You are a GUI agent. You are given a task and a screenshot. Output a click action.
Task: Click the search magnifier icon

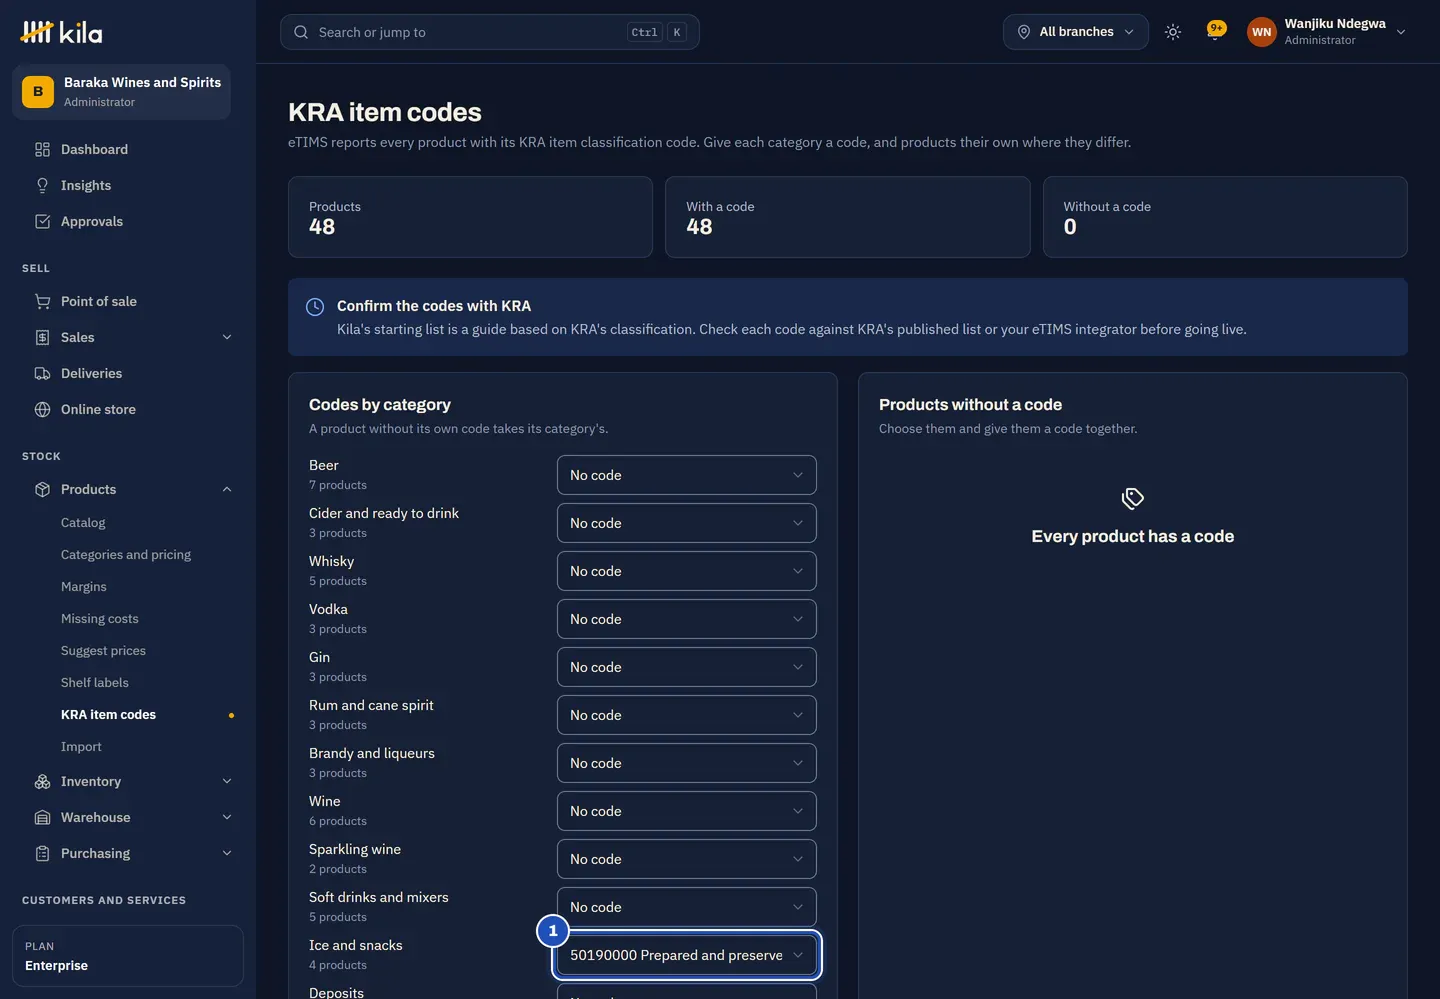(x=301, y=32)
